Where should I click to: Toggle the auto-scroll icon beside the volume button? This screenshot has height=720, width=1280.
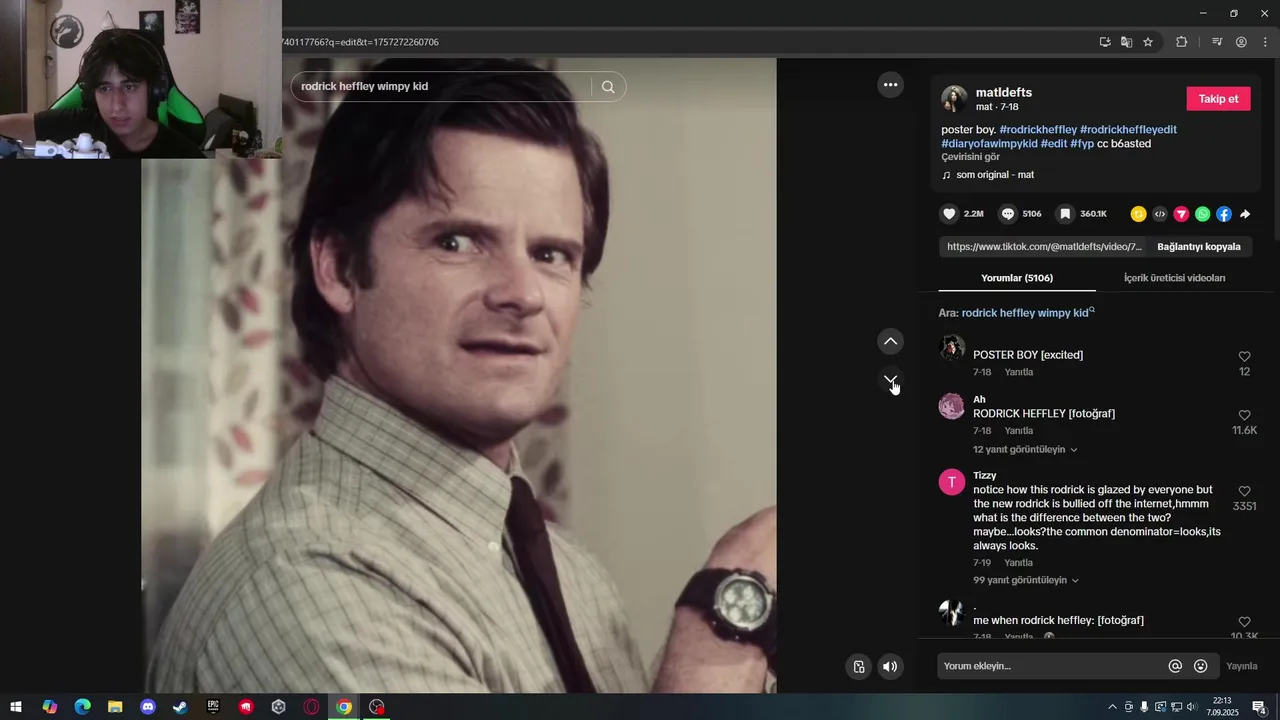858,667
